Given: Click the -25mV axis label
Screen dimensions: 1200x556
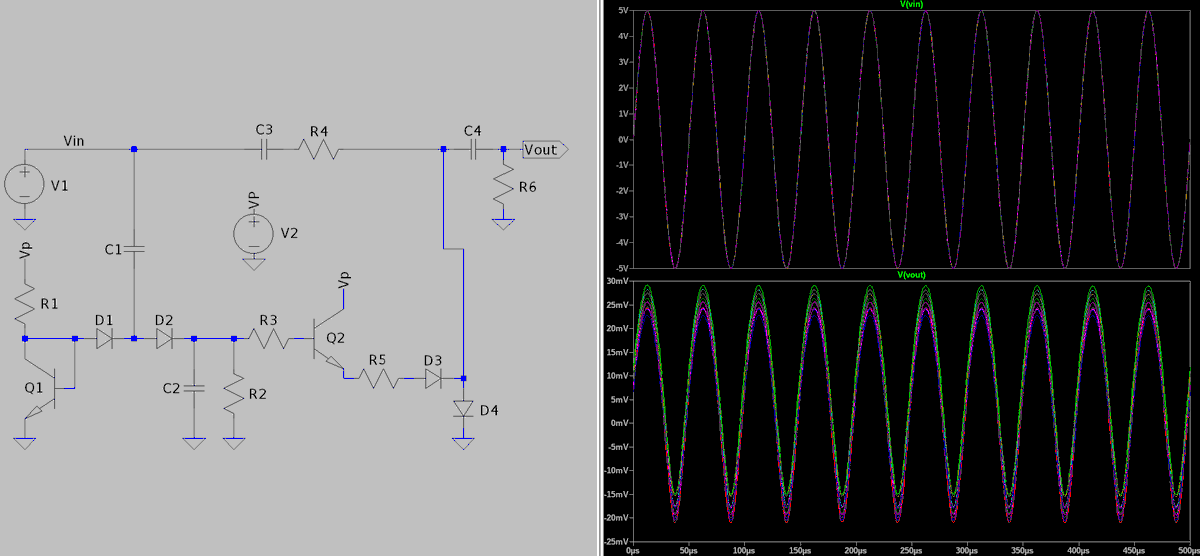Looking at the screenshot, I should tap(616, 541).
